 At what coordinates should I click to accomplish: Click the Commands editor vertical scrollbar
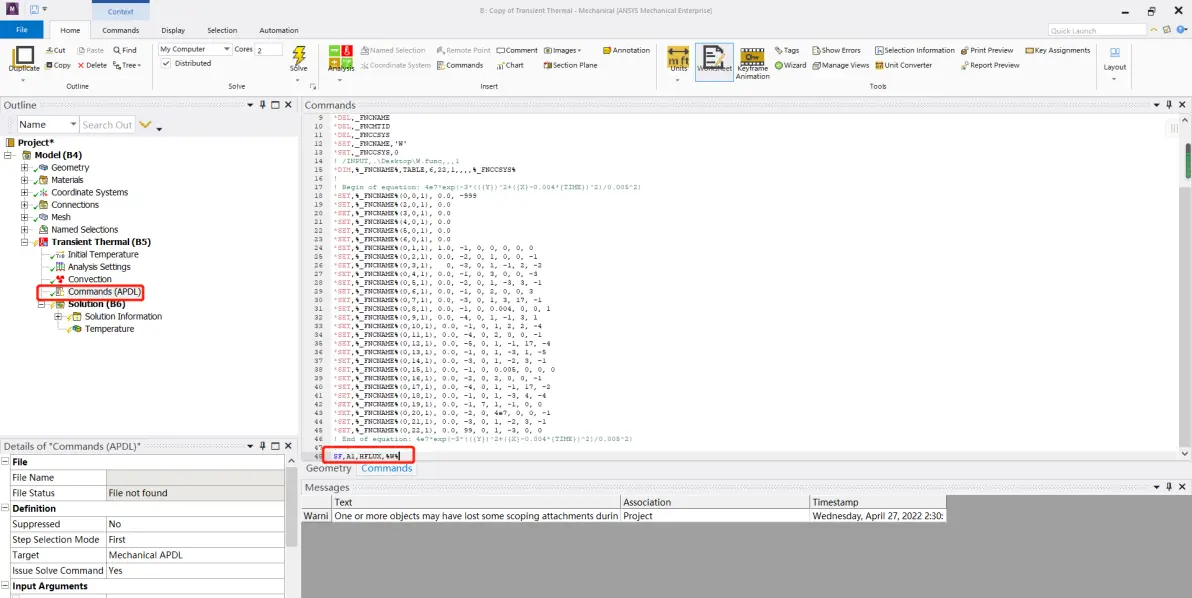(1184, 286)
